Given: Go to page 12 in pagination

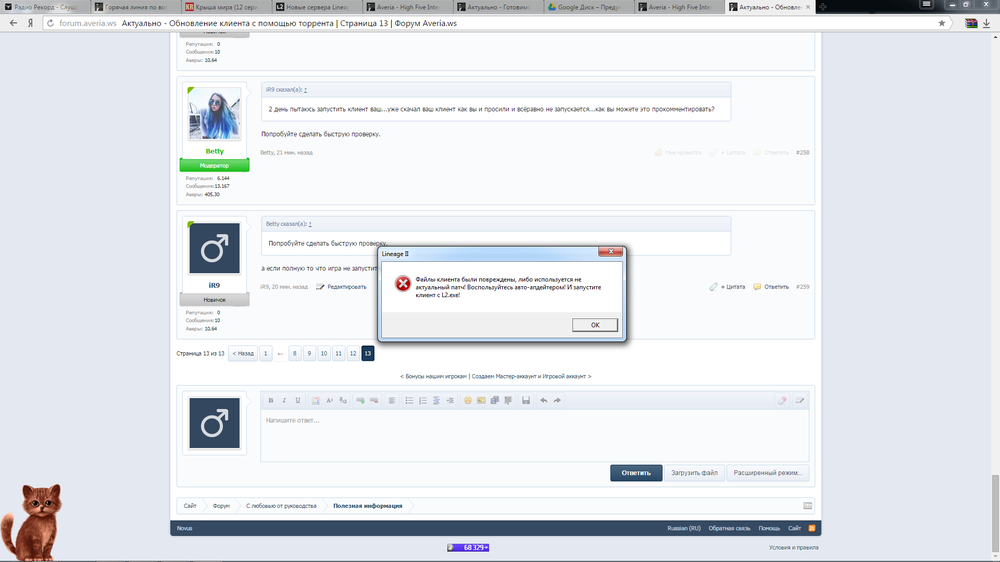Looking at the screenshot, I should [353, 353].
